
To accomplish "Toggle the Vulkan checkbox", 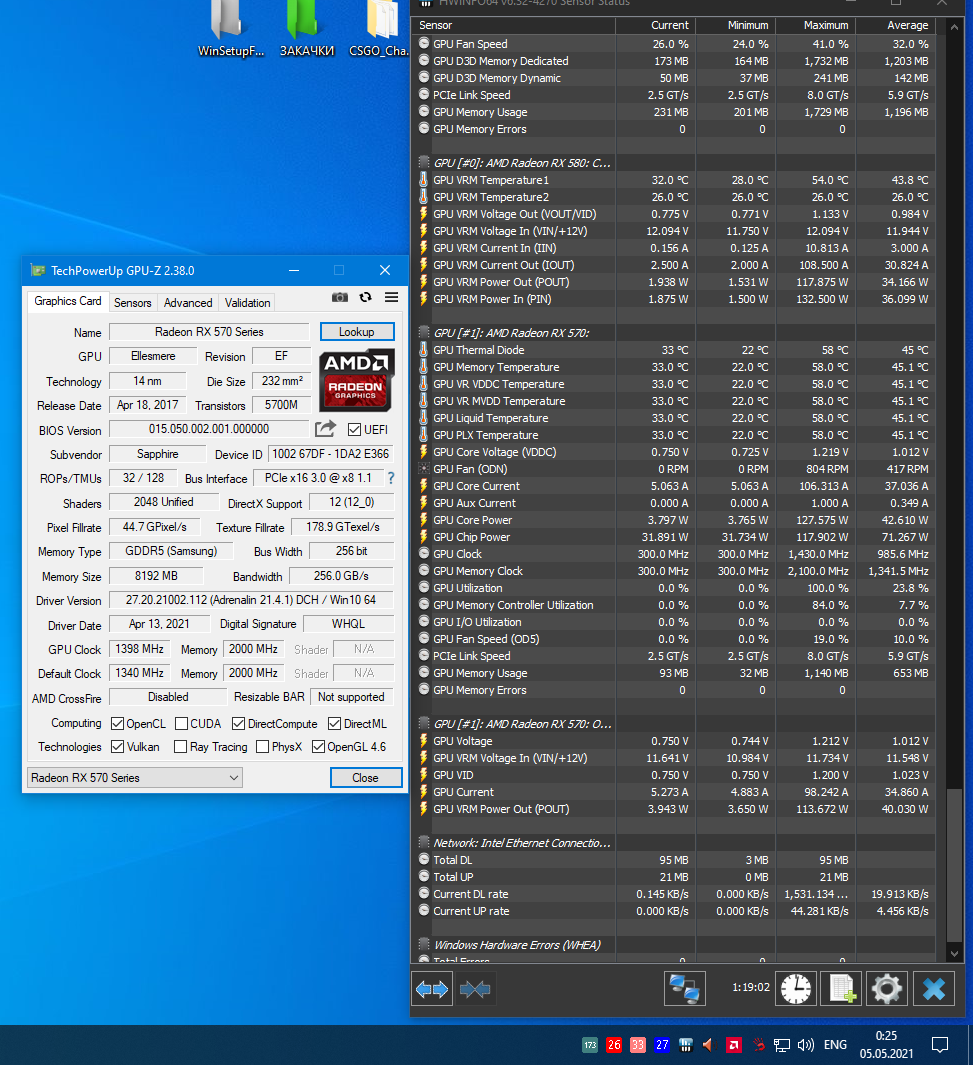I will (x=117, y=746).
